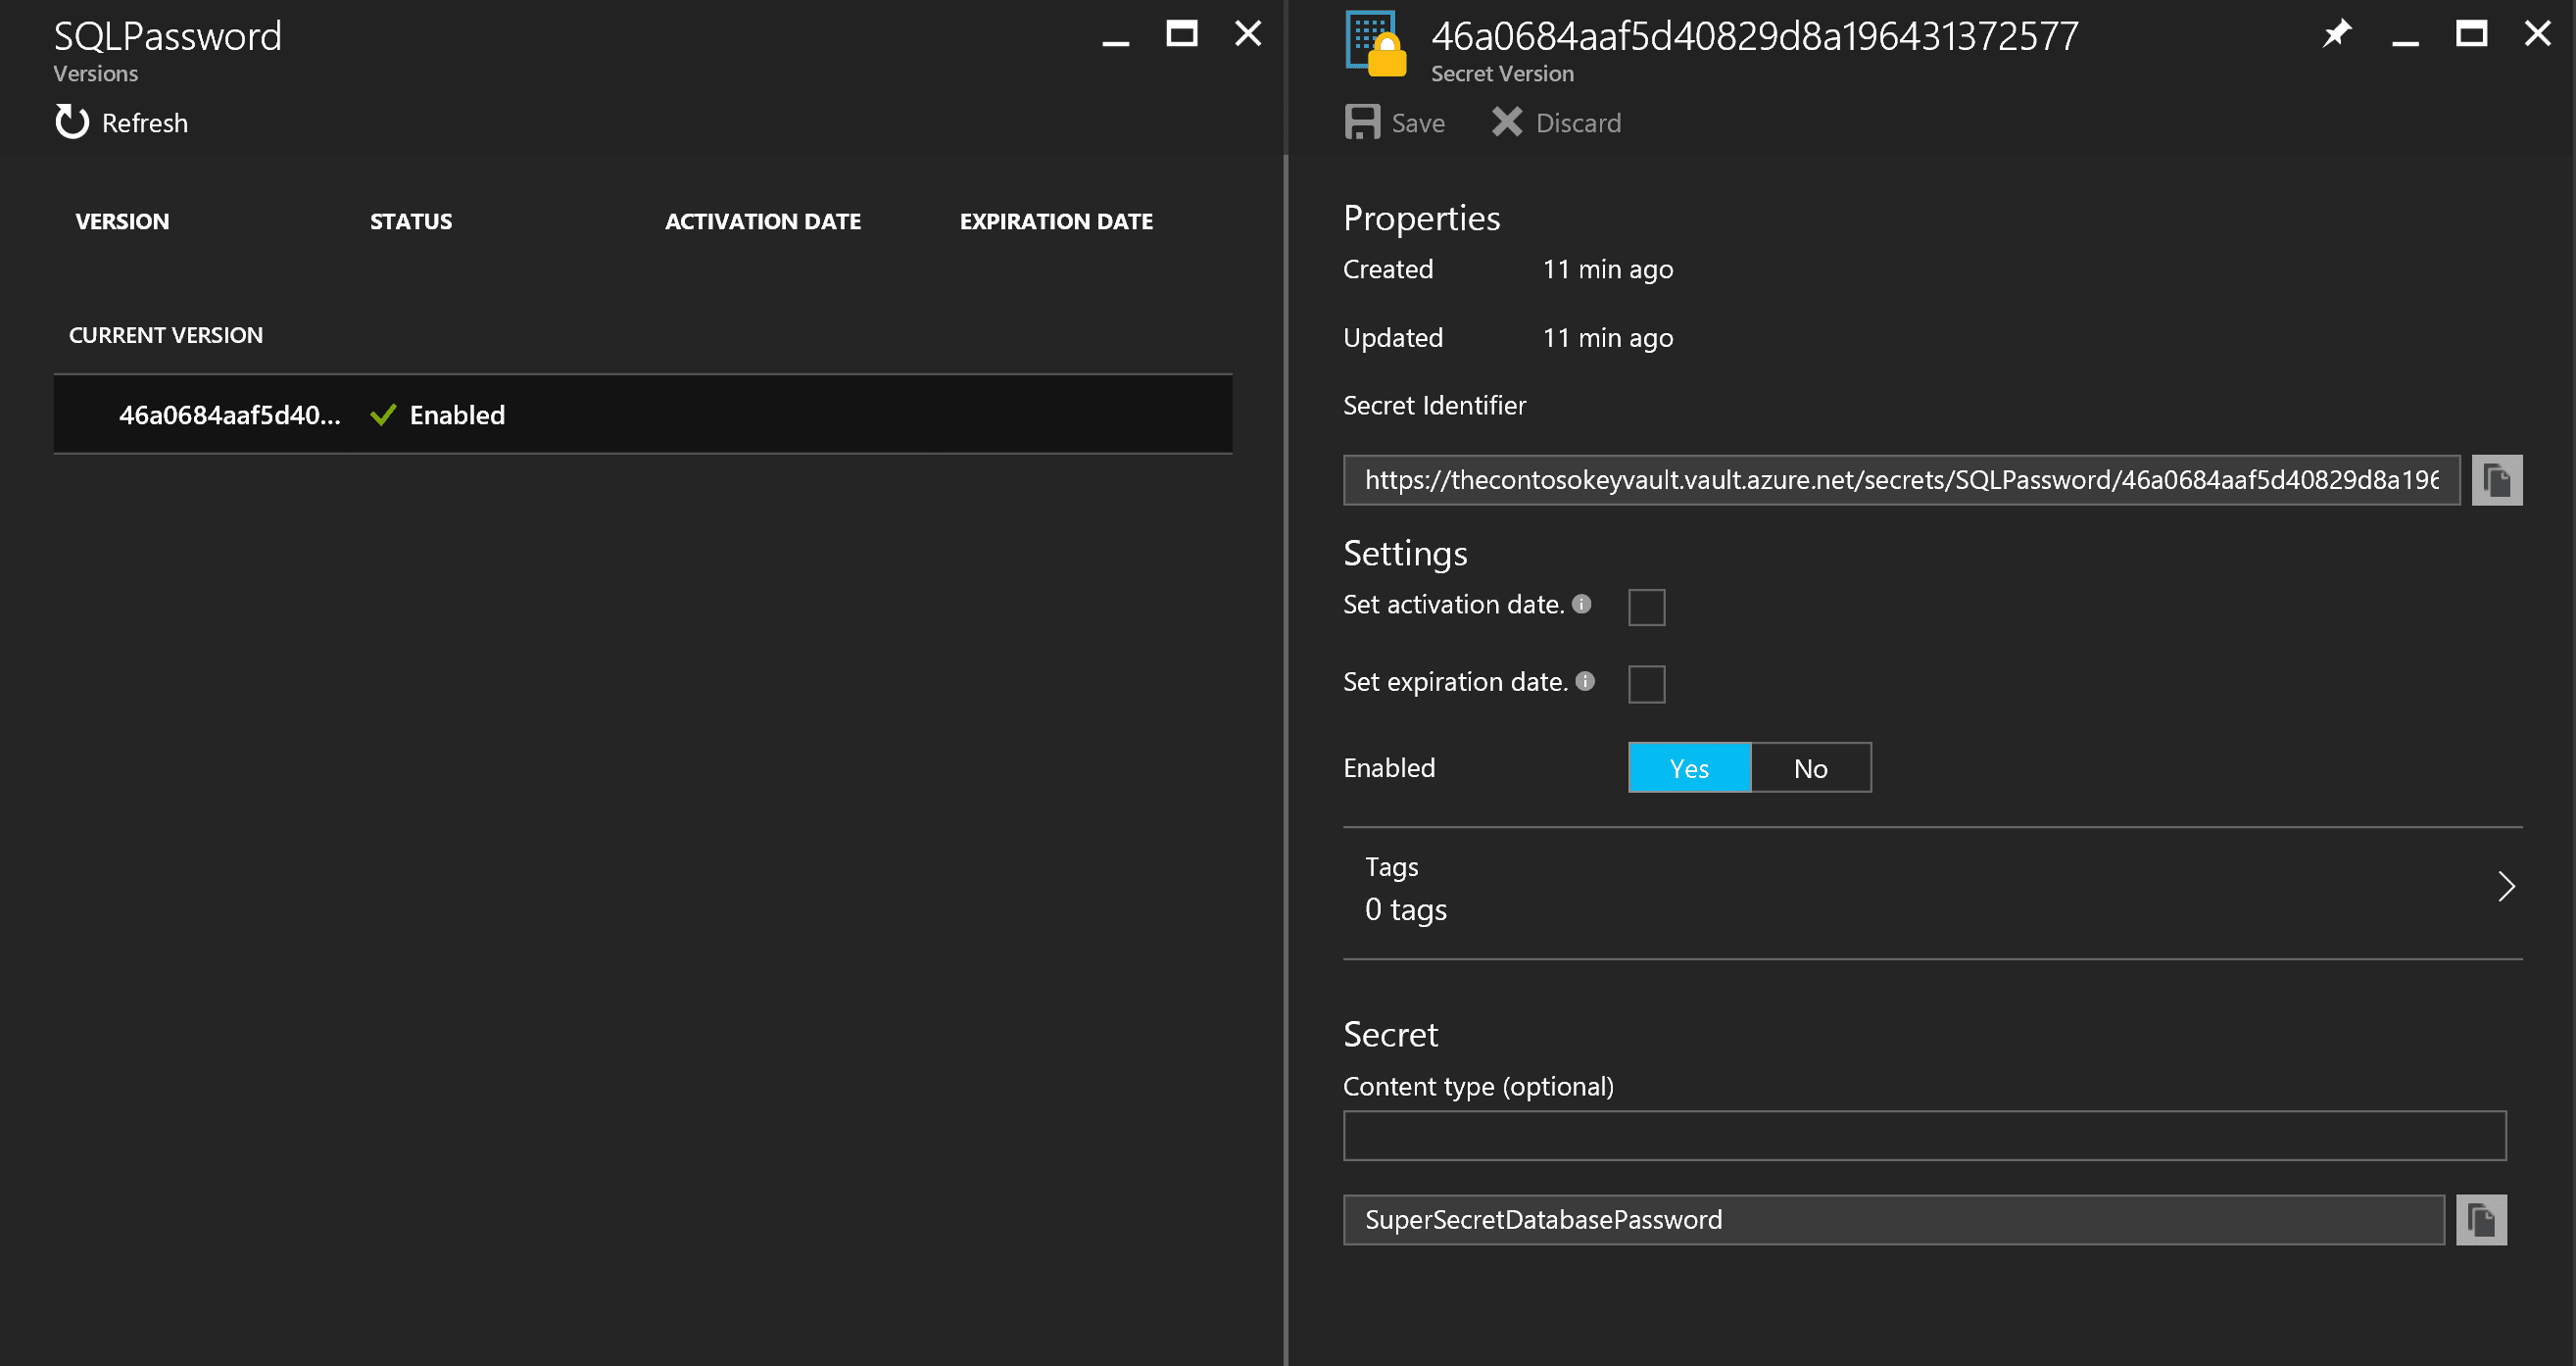Image resolution: width=2576 pixels, height=1366 pixels.
Task: Click the blade title 46a0684aaf5d40829d8a196431372577
Action: 1755,36
